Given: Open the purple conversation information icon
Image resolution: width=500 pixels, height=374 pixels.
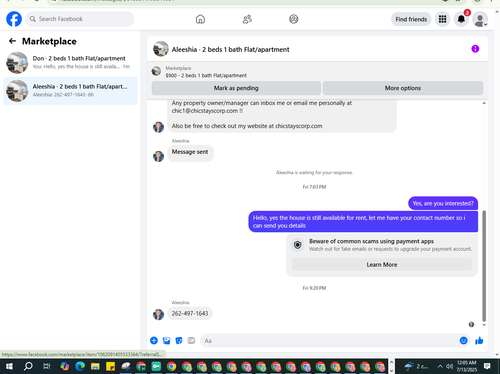Looking at the screenshot, I should pyautogui.click(x=475, y=49).
